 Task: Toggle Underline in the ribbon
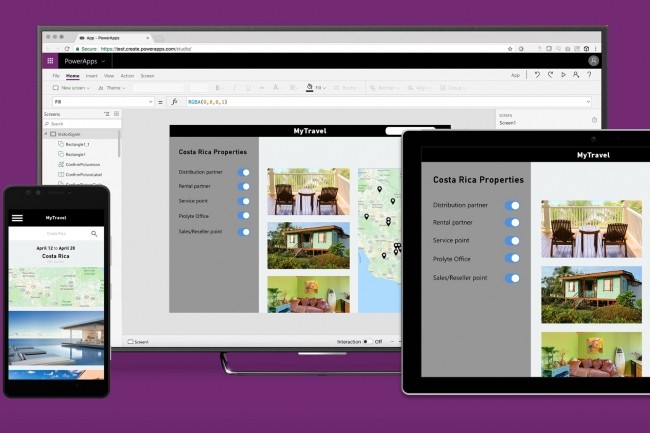coord(248,88)
